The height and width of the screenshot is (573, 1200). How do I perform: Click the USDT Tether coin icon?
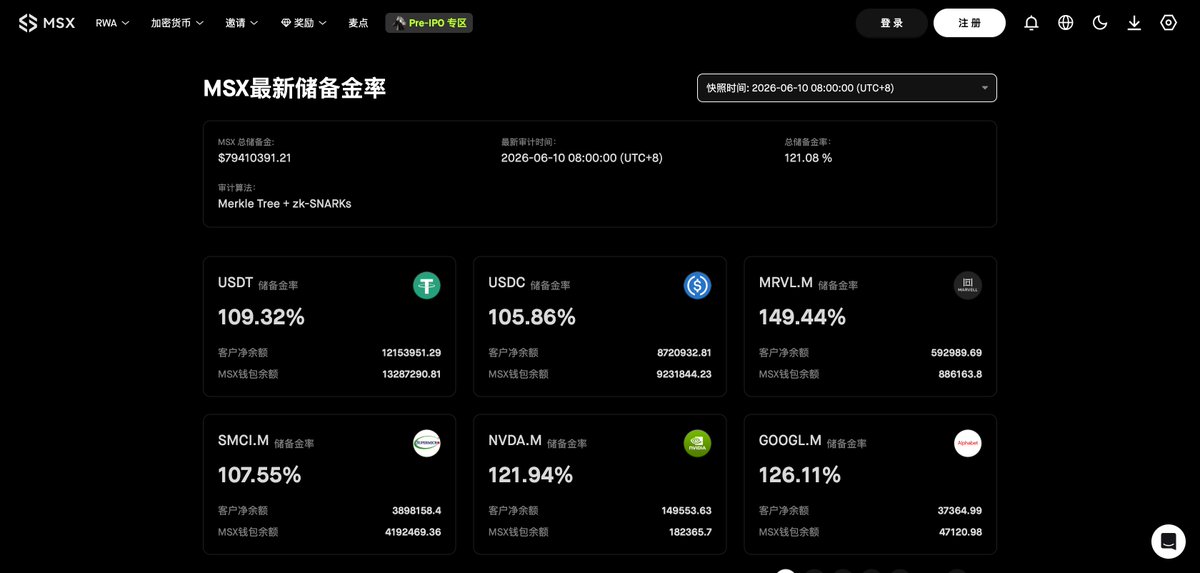(427, 286)
